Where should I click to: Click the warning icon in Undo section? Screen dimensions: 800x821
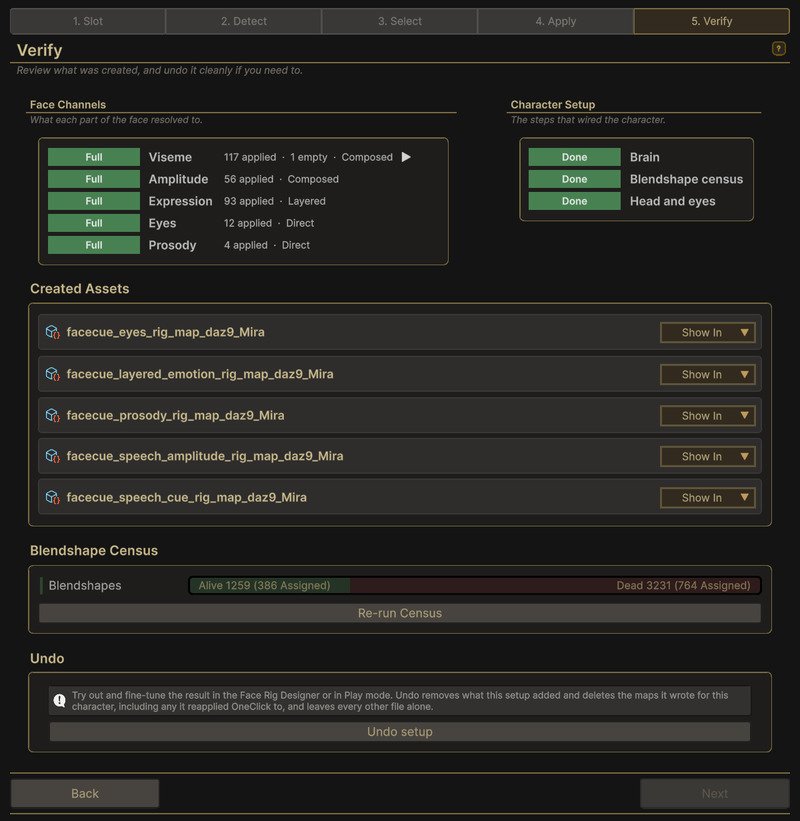[x=60, y=701]
